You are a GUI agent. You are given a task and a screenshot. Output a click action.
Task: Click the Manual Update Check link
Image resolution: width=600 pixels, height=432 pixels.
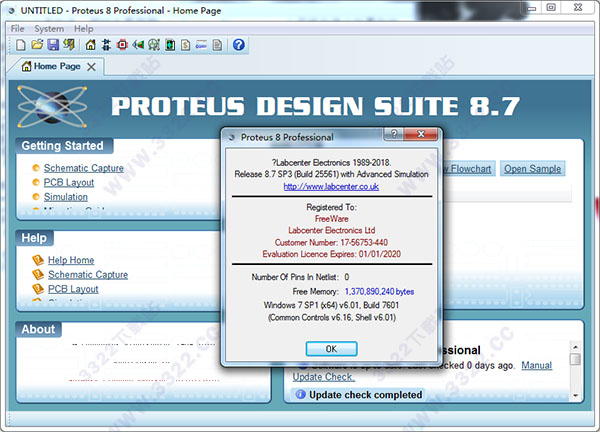tap(536, 365)
